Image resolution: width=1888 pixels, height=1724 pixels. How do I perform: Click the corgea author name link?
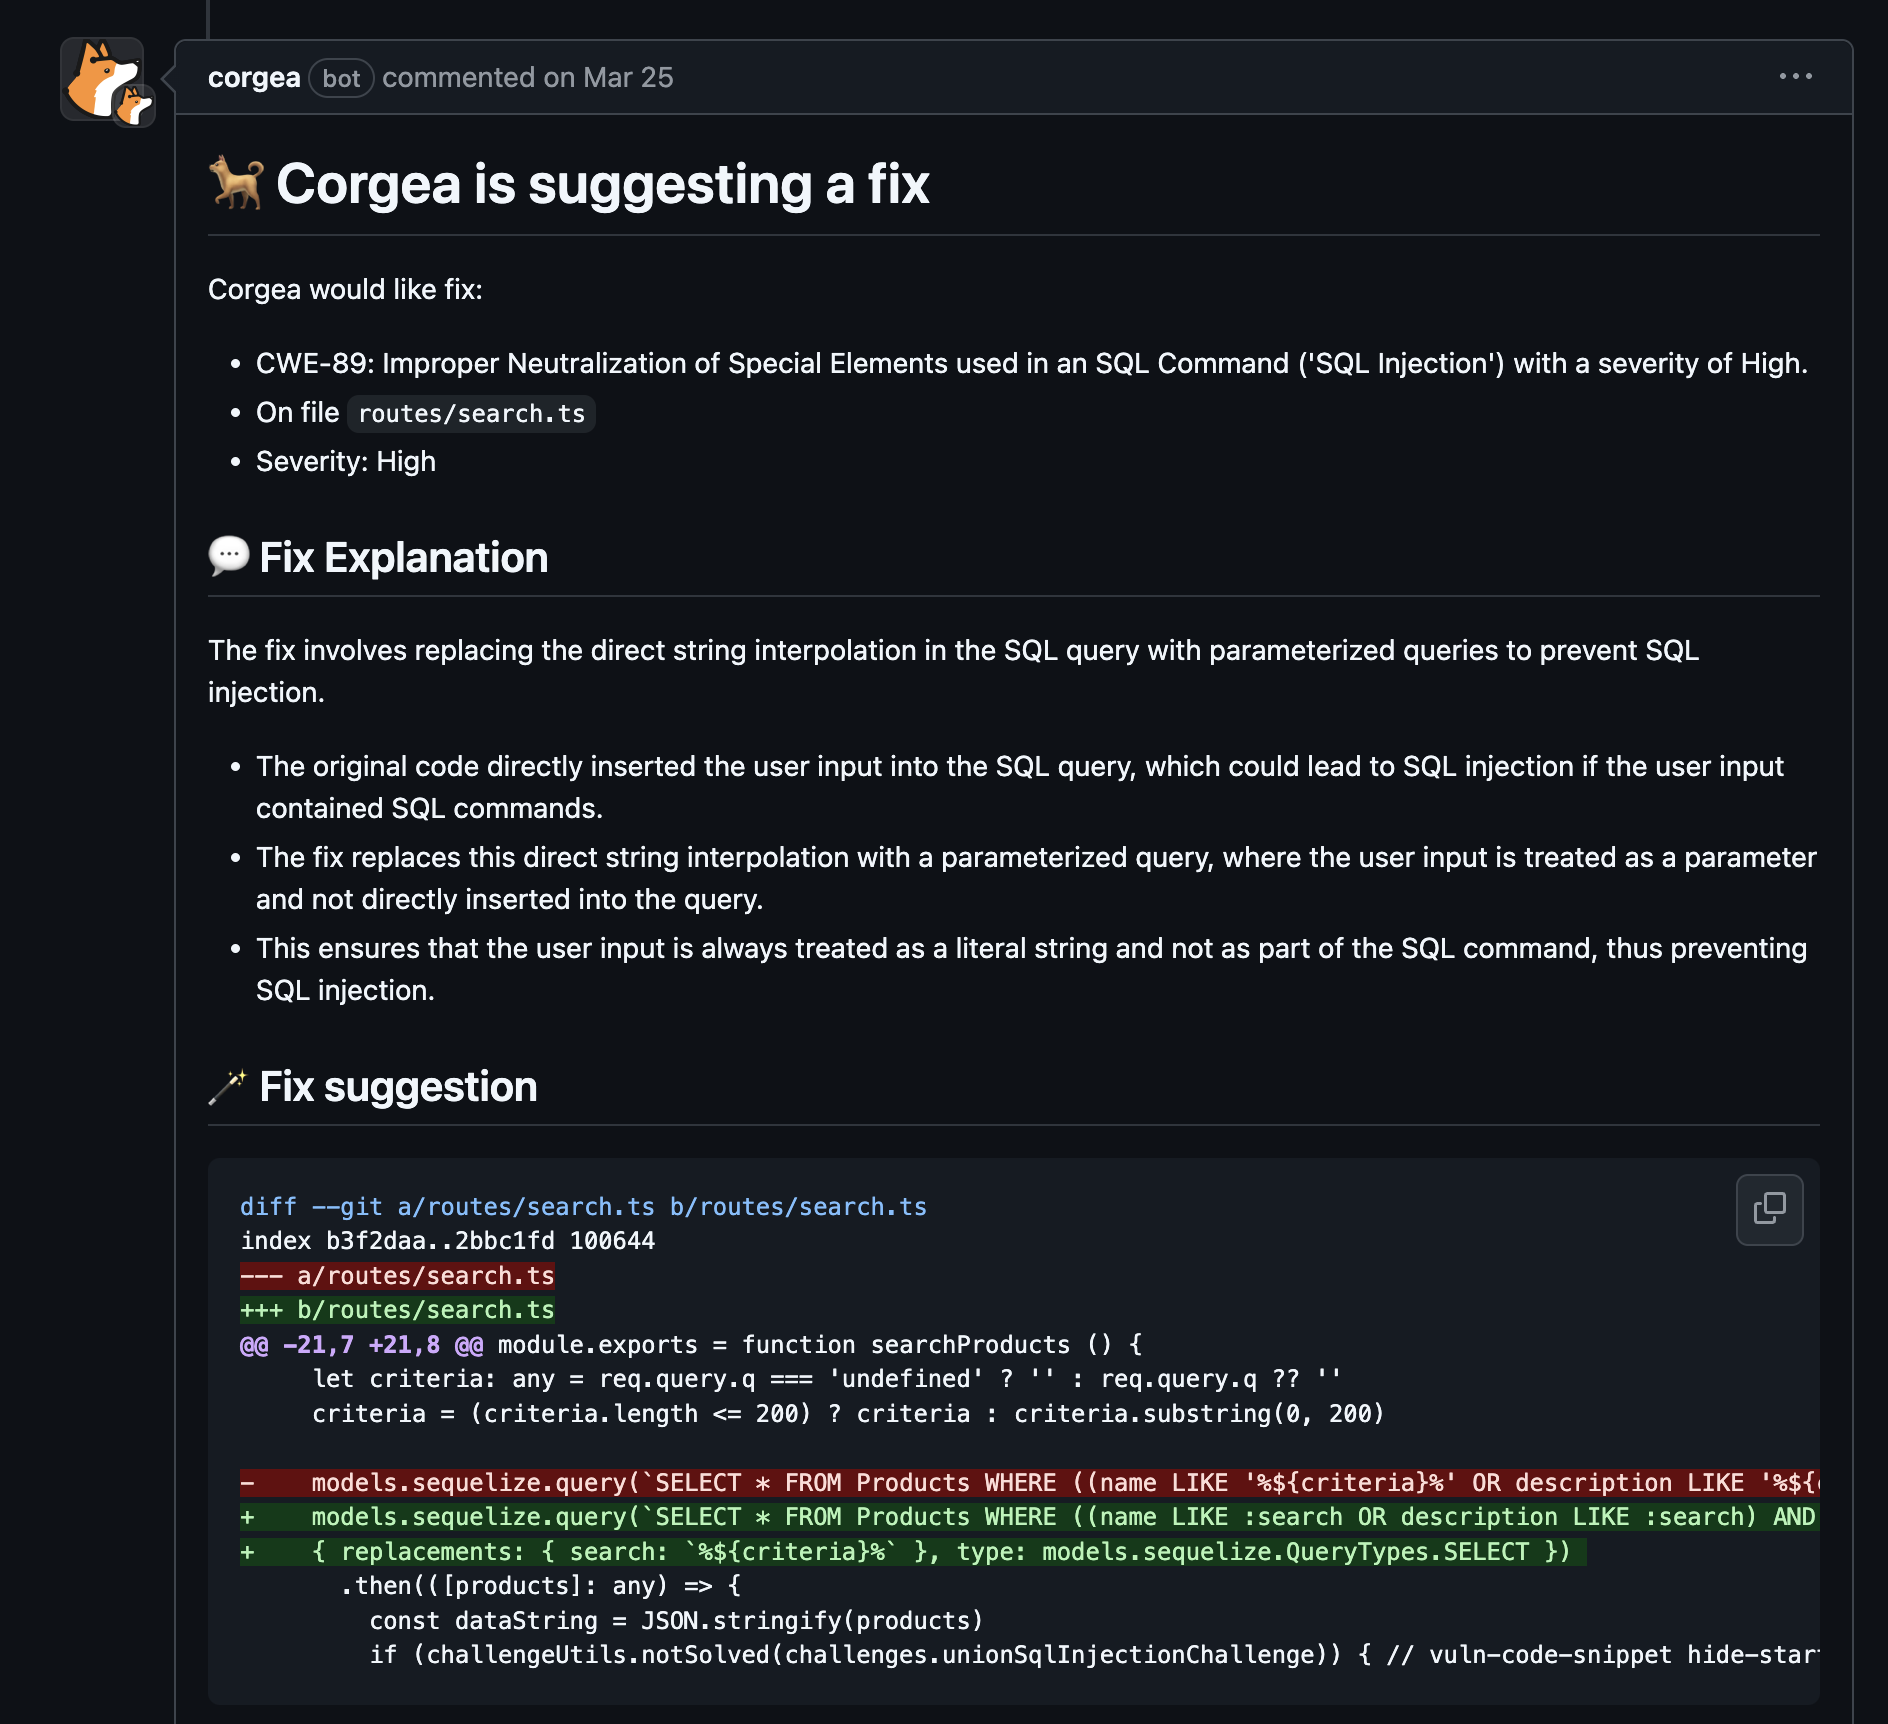254,78
